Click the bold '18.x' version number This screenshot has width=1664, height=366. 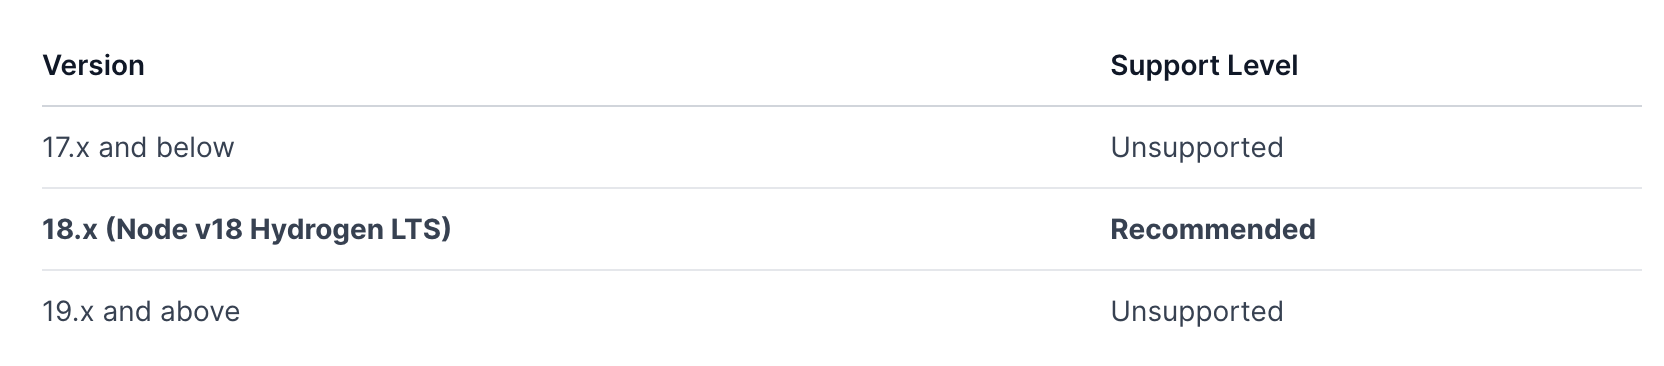69,230
